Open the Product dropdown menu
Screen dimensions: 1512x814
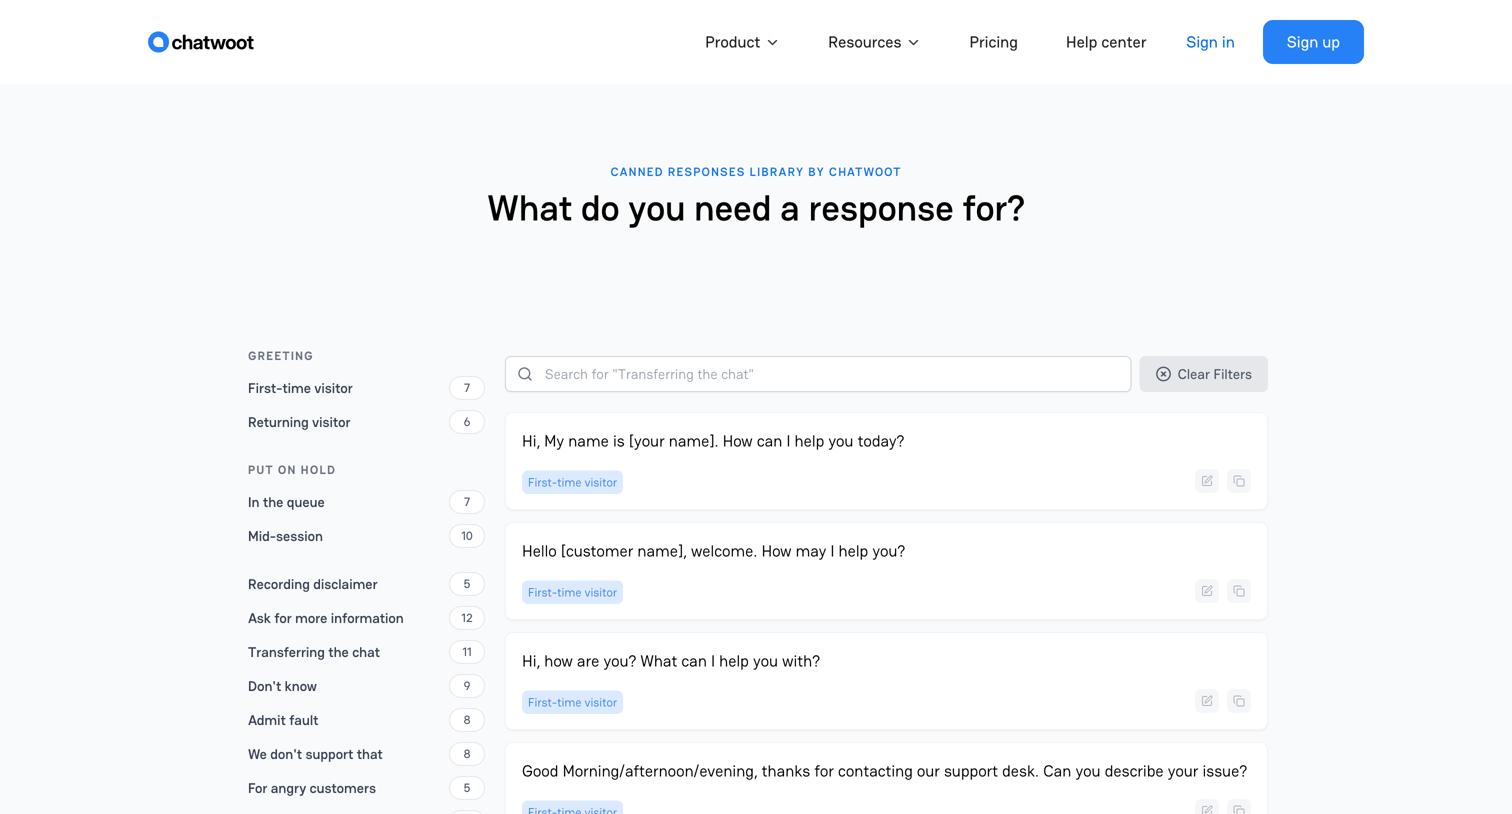741,42
